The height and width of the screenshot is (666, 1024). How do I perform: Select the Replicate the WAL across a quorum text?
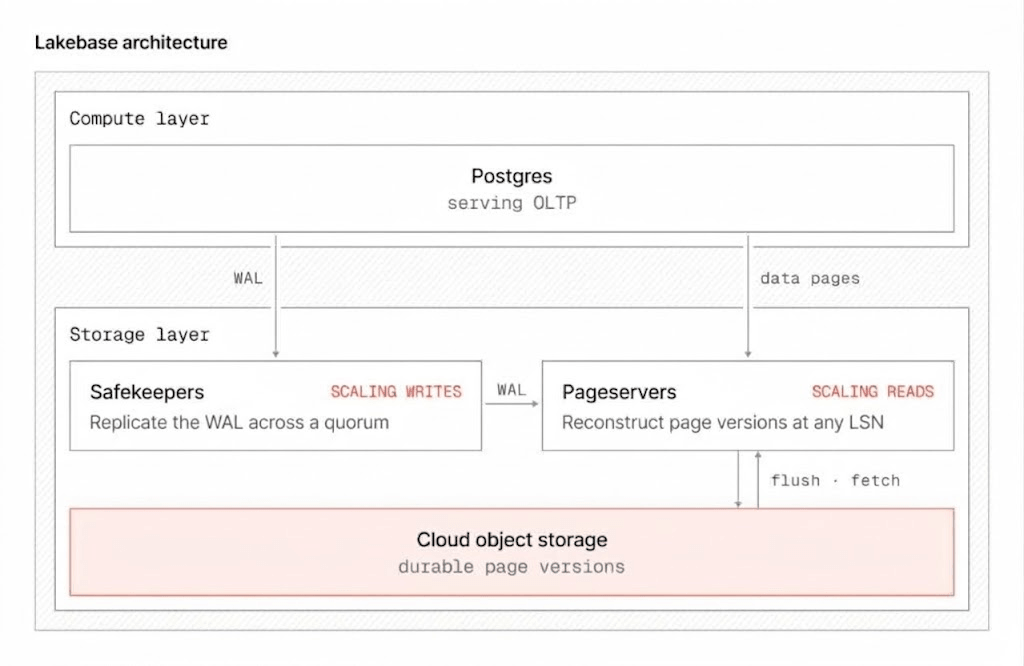click(239, 422)
